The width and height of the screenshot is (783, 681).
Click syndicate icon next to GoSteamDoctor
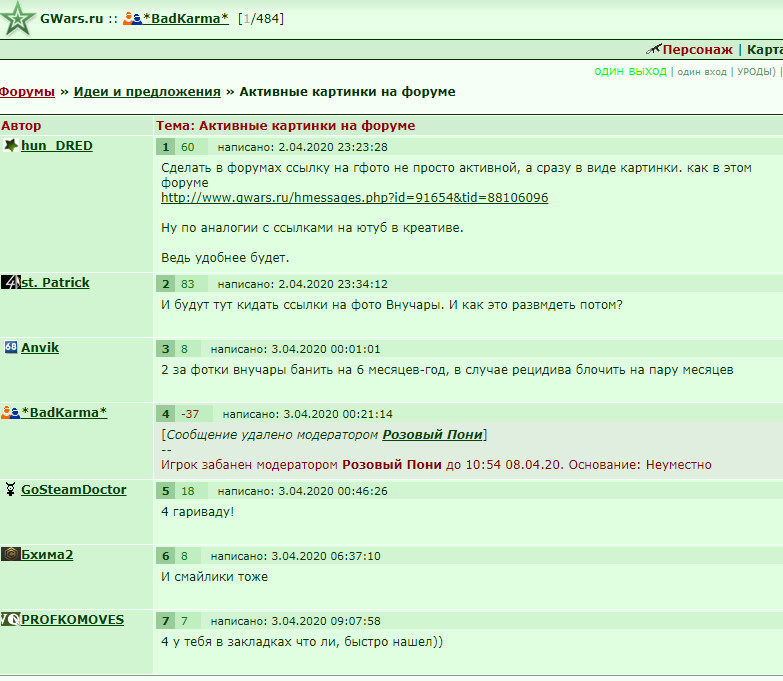pyautogui.click(x=10, y=489)
